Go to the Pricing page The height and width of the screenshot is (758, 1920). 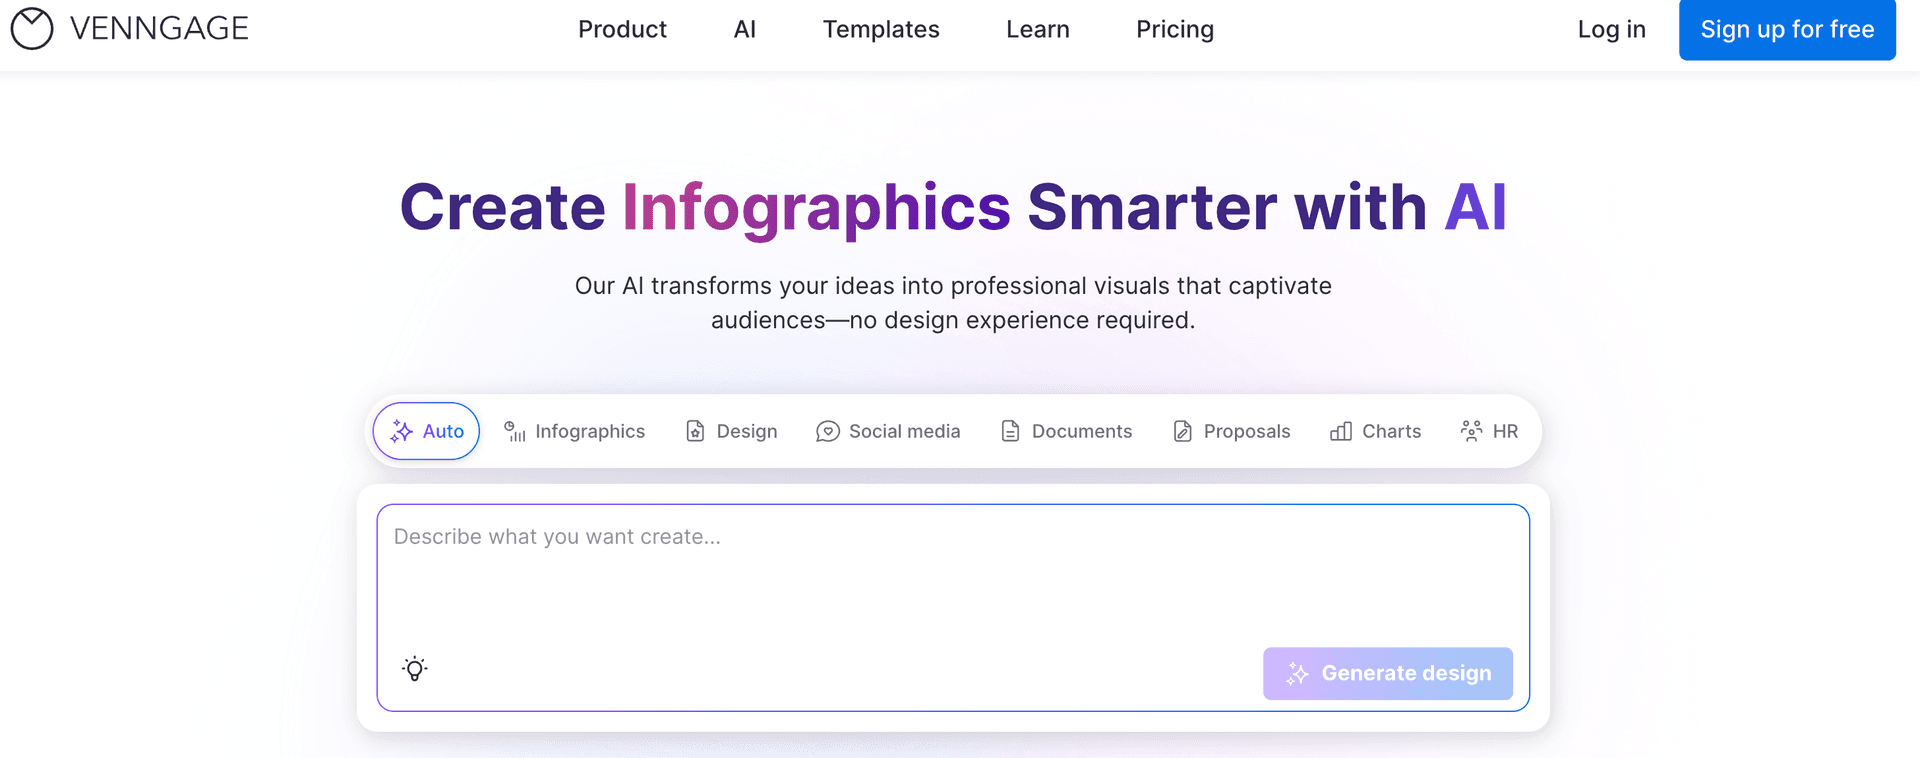pos(1175,30)
